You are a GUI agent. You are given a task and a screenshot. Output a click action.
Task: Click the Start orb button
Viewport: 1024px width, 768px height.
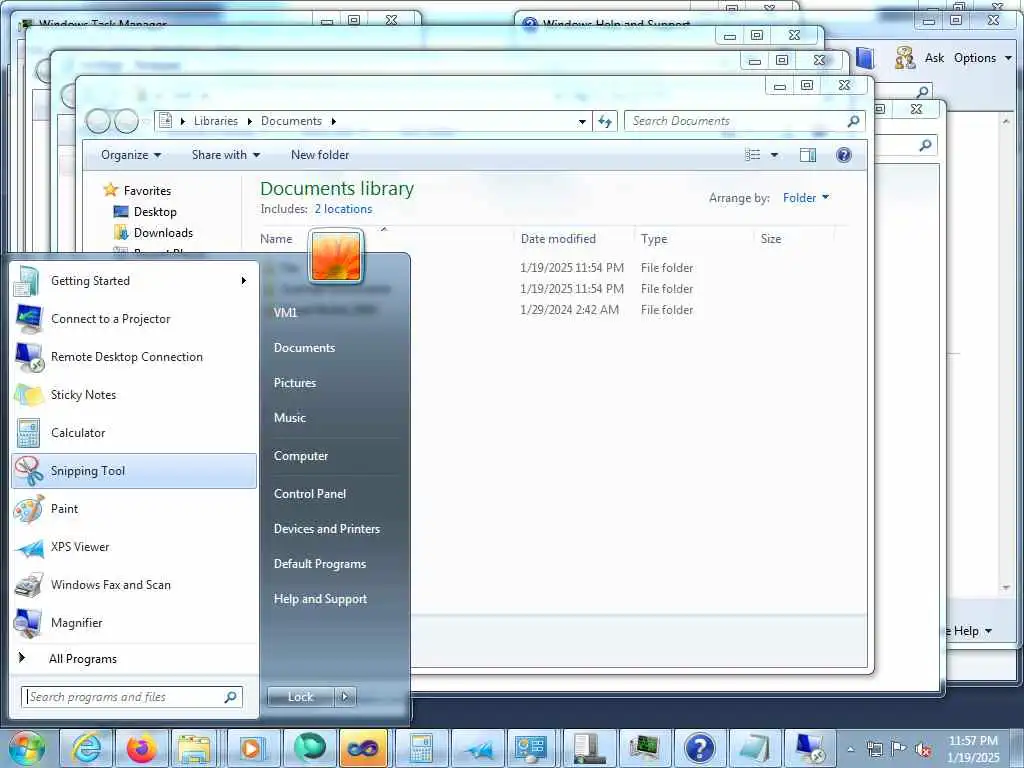26,748
